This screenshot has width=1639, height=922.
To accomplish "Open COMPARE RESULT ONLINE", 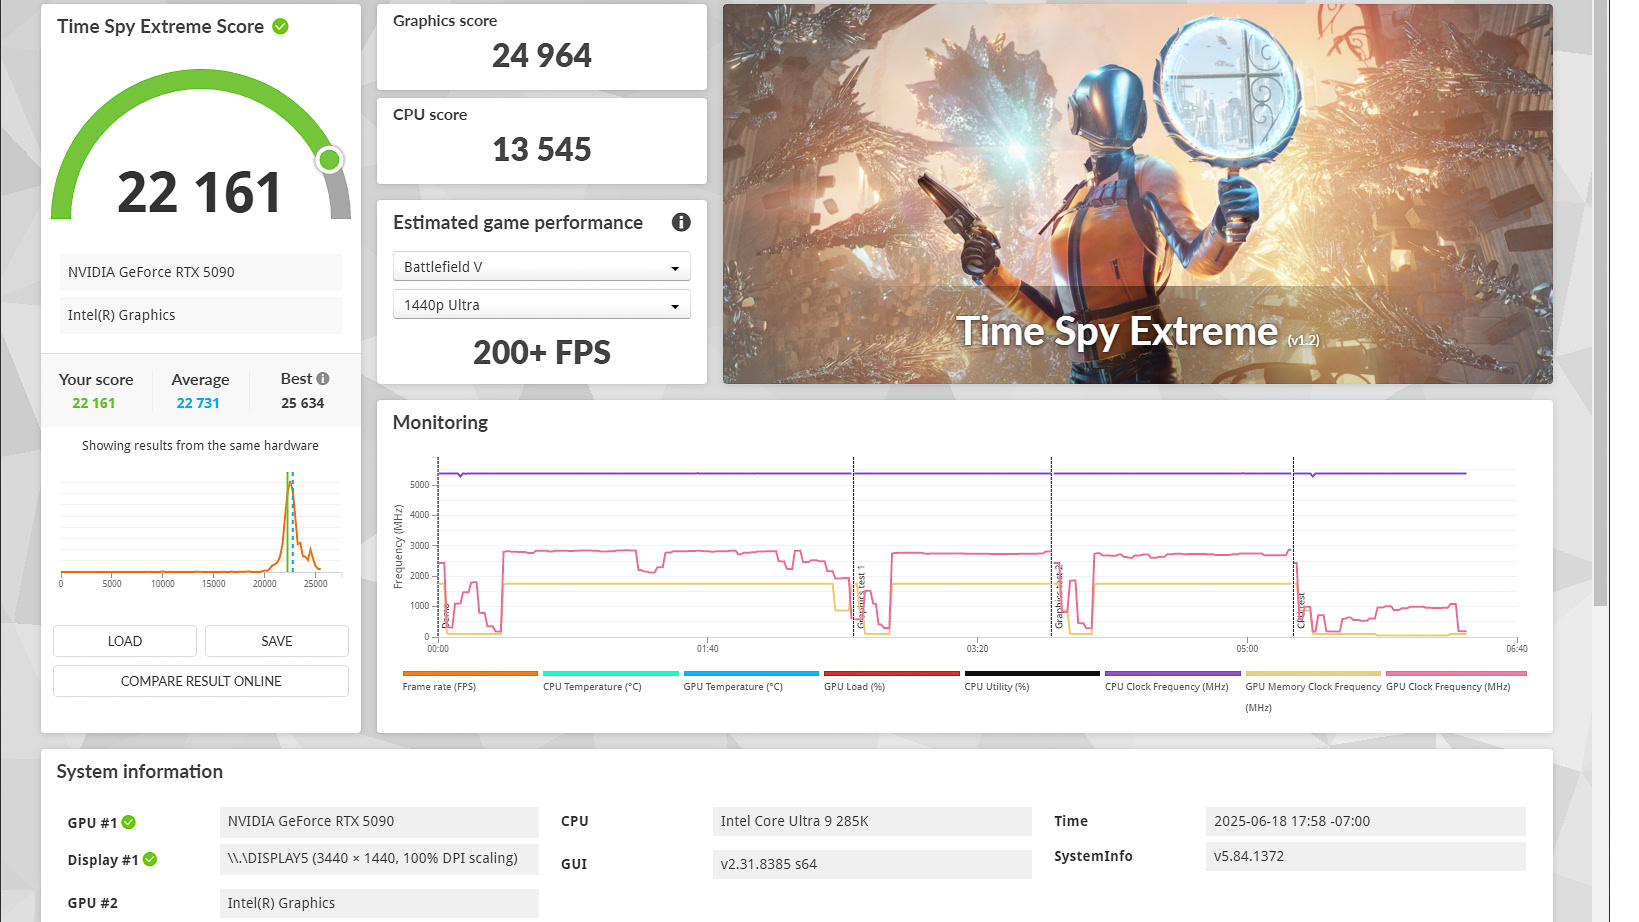I will point(200,680).
